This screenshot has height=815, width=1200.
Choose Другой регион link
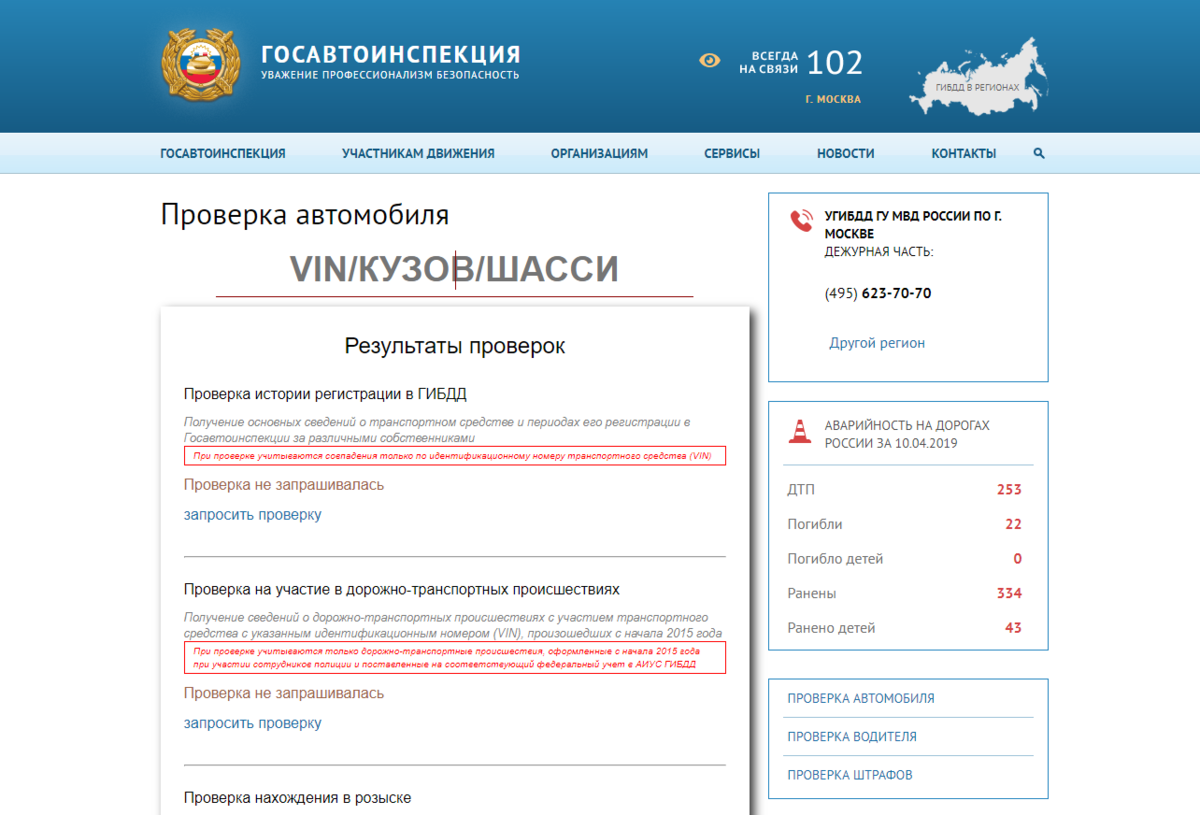point(877,343)
